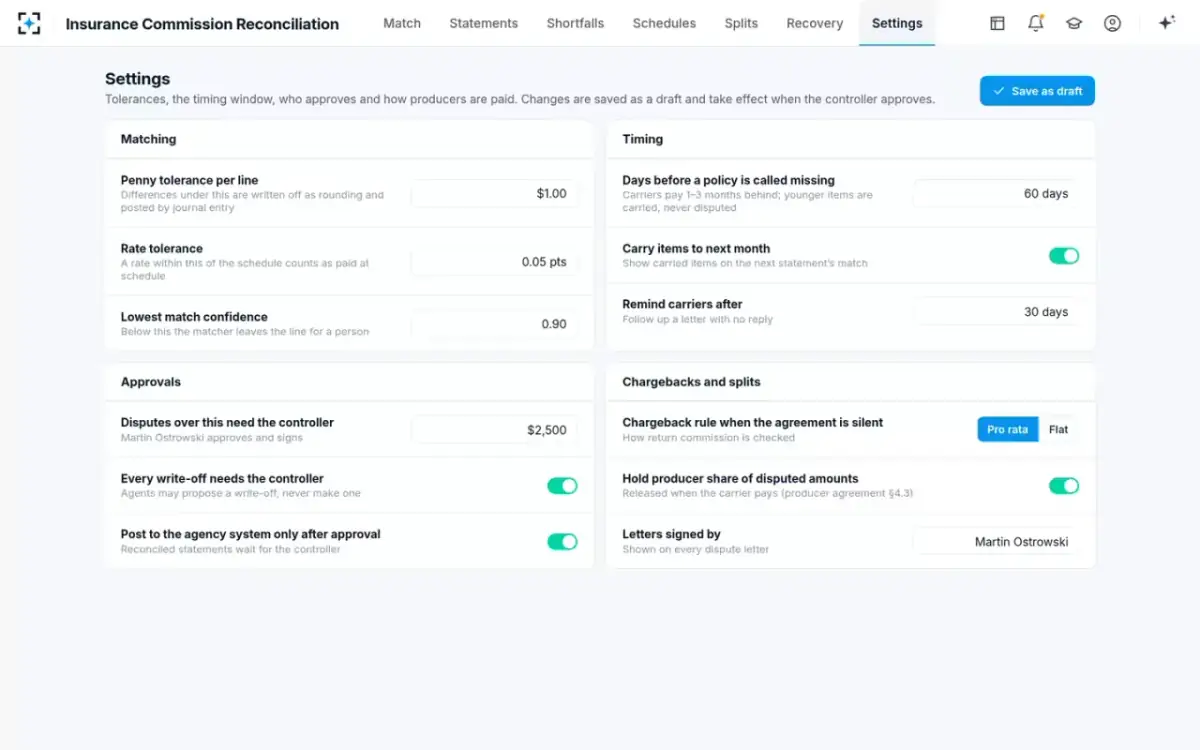
Task: Edit Days before policy is called missing
Action: point(996,194)
